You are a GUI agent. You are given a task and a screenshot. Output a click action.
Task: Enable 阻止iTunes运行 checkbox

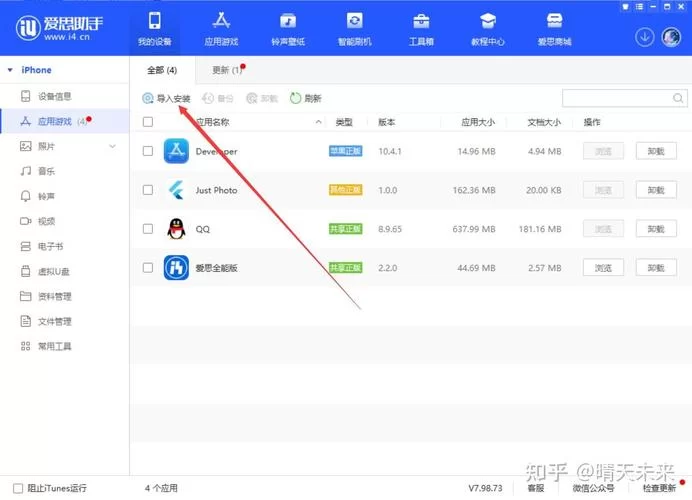point(18,488)
